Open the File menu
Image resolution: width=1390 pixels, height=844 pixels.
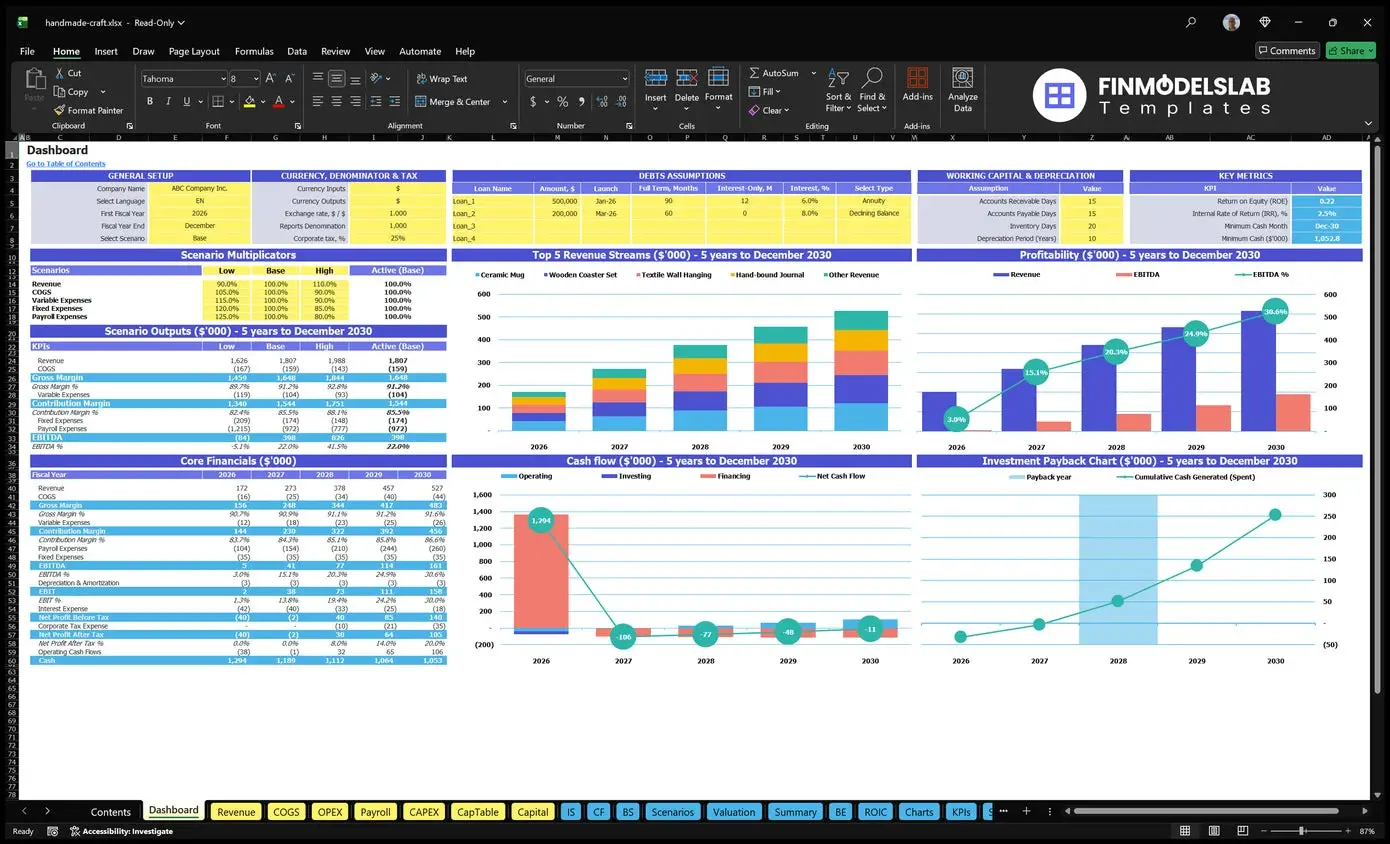(x=27, y=51)
